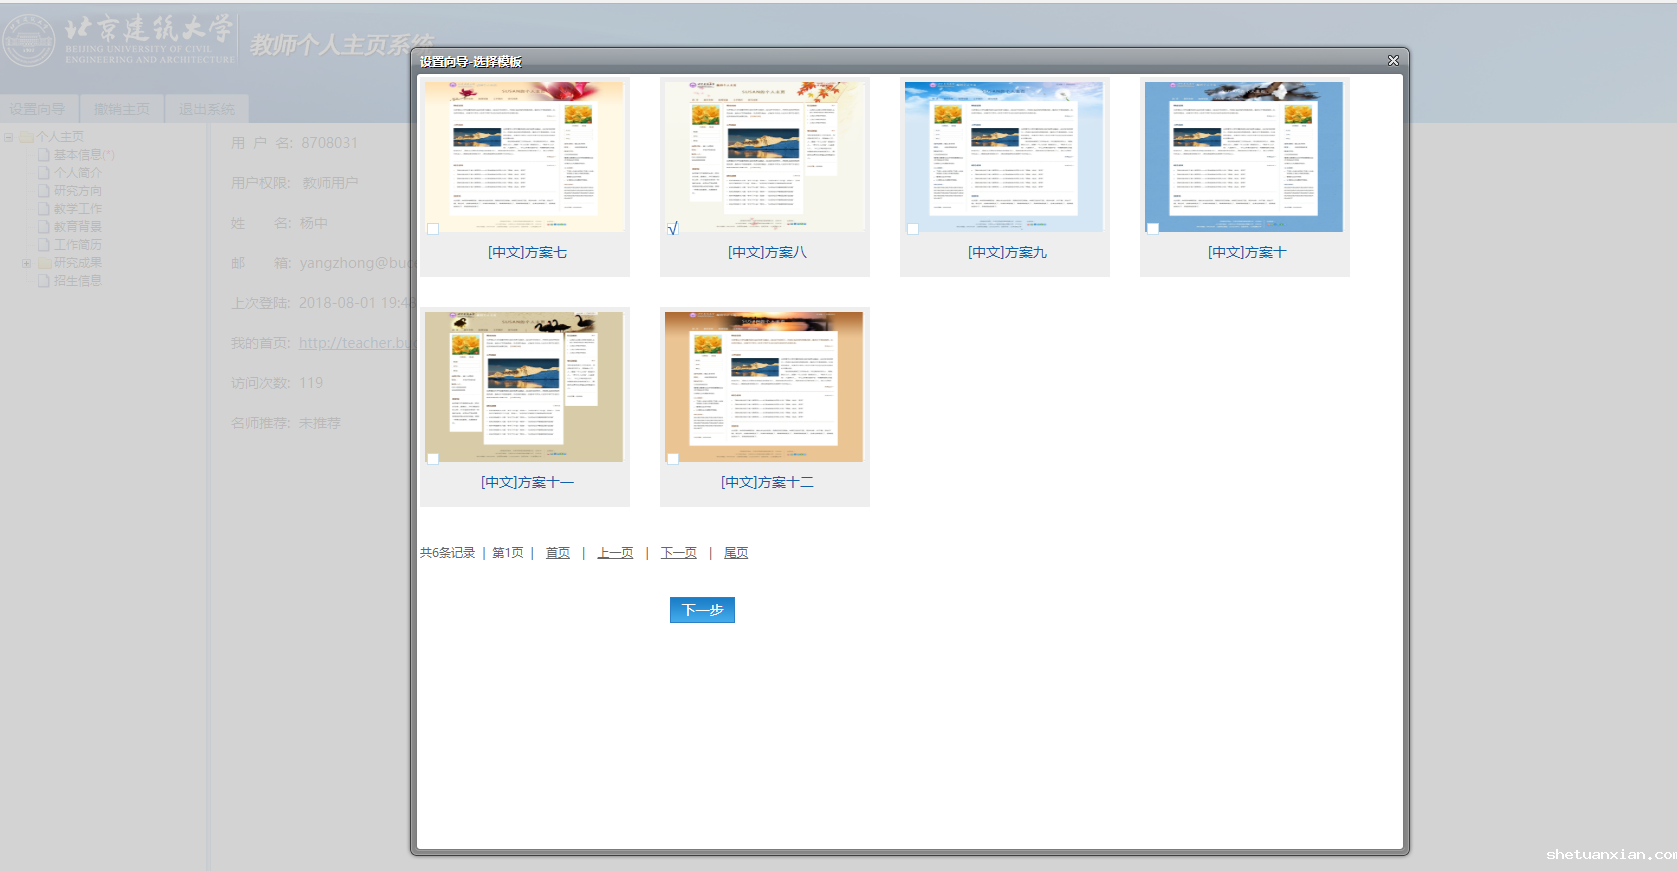Image resolution: width=1677 pixels, height=871 pixels.
Task: Click the page icon beside 招生信息
Action: point(44,281)
